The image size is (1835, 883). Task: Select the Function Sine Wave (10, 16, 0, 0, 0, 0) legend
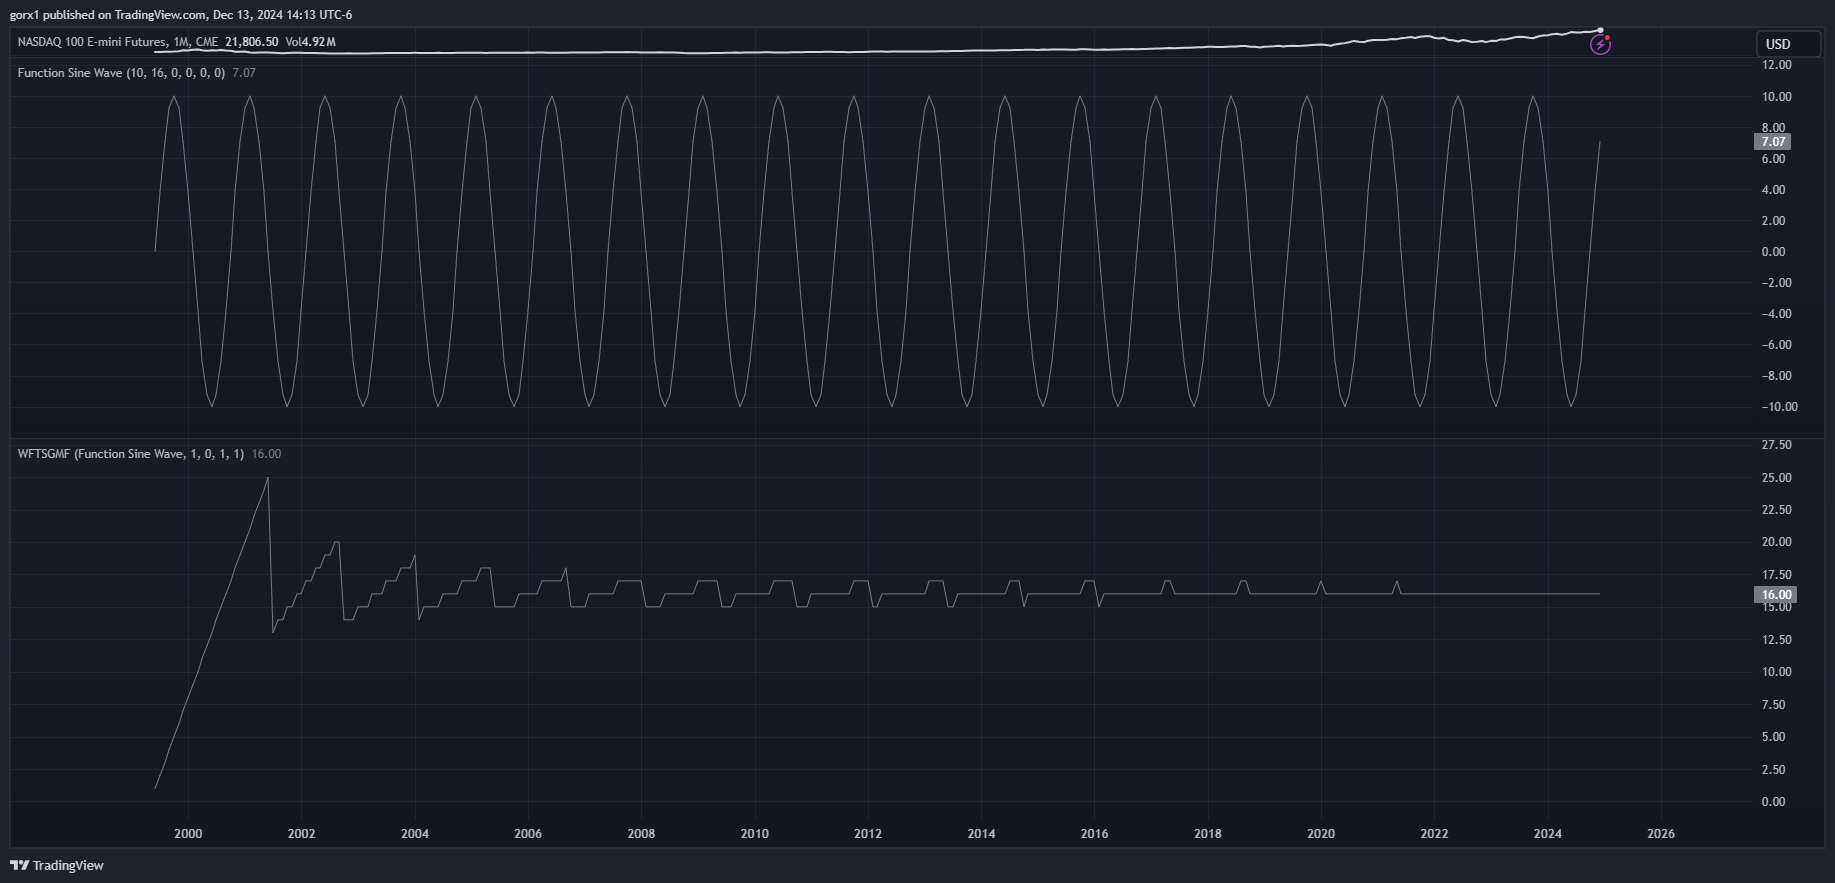pyautogui.click(x=121, y=73)
